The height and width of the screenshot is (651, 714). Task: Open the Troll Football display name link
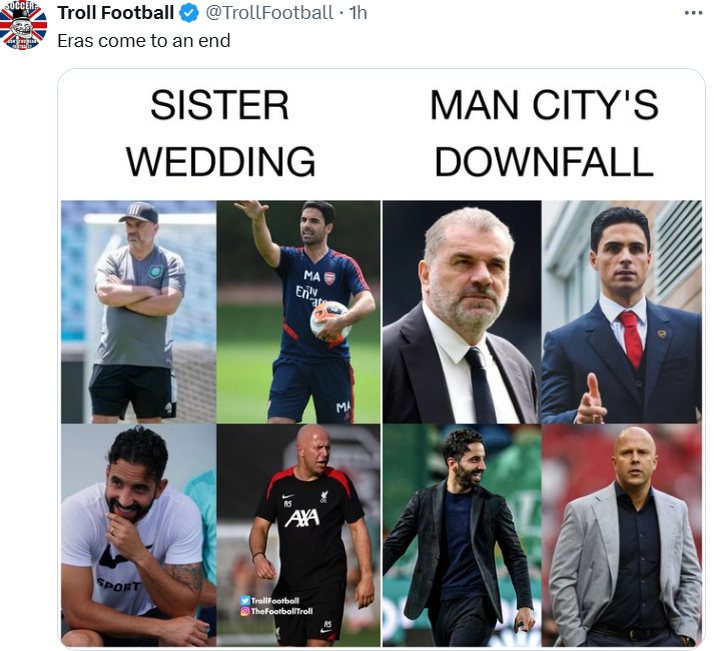click(x=115, y=13)
